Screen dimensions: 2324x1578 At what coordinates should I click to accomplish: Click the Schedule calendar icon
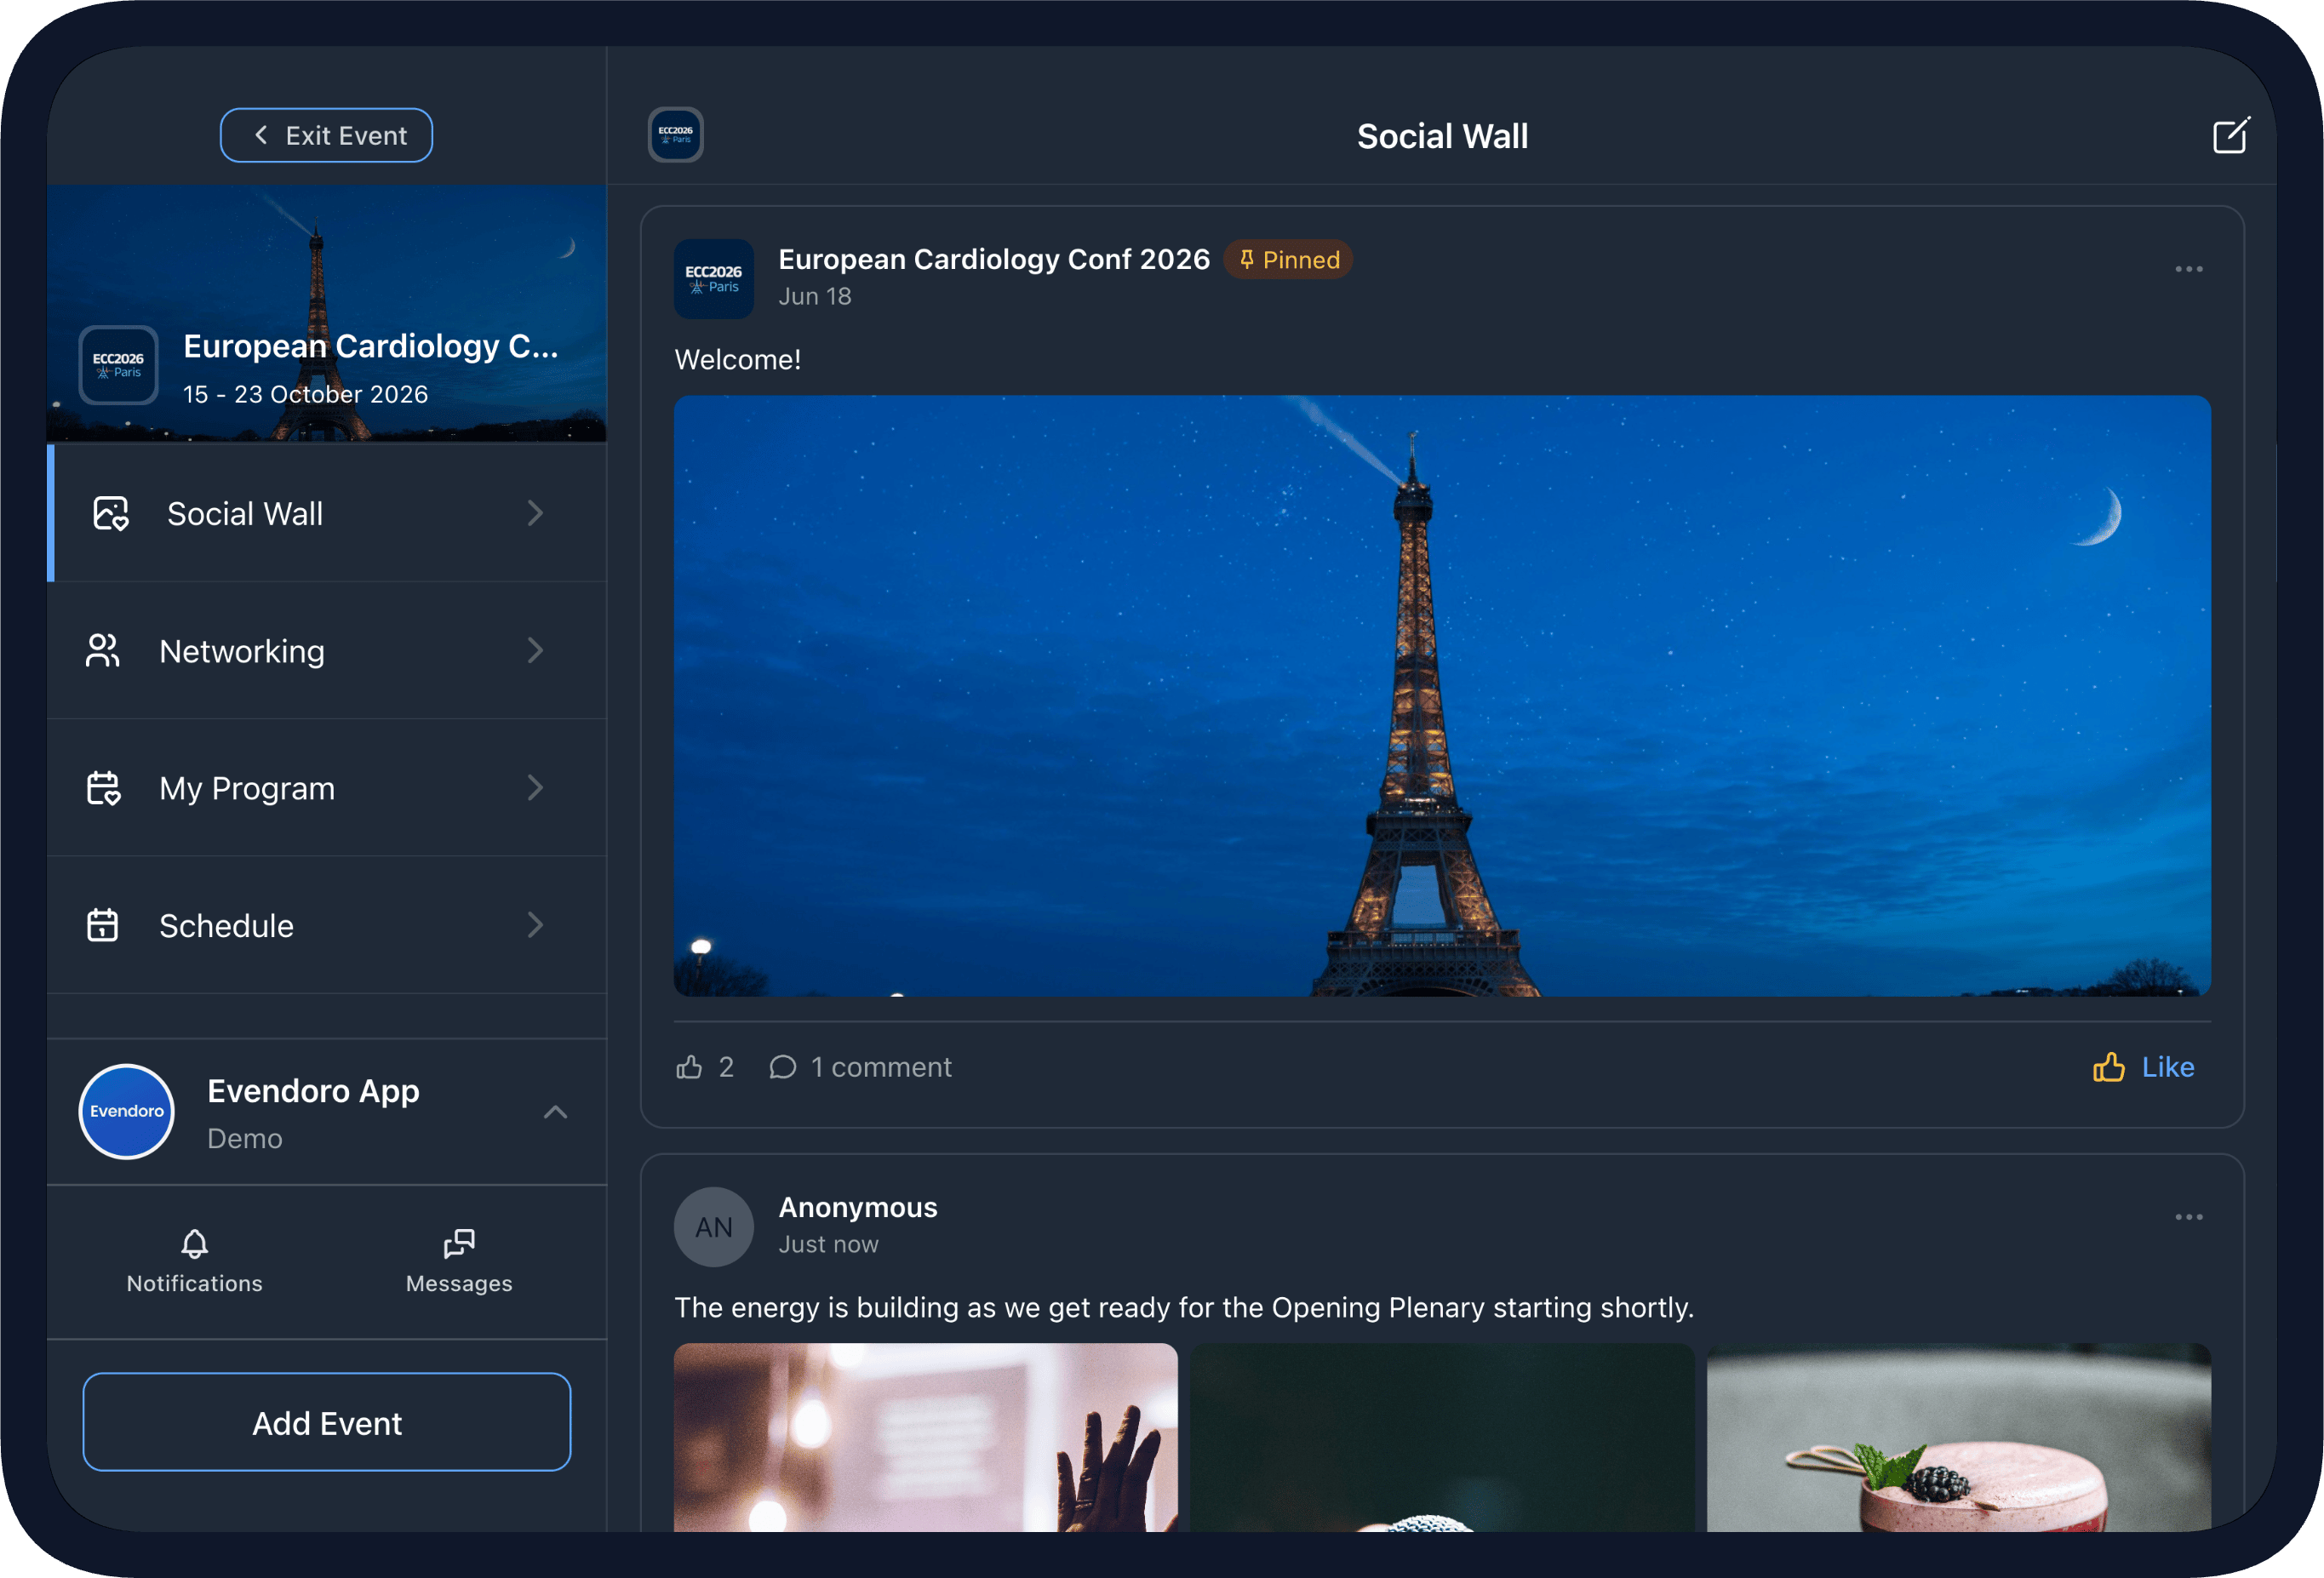click(x=103, y=925)
